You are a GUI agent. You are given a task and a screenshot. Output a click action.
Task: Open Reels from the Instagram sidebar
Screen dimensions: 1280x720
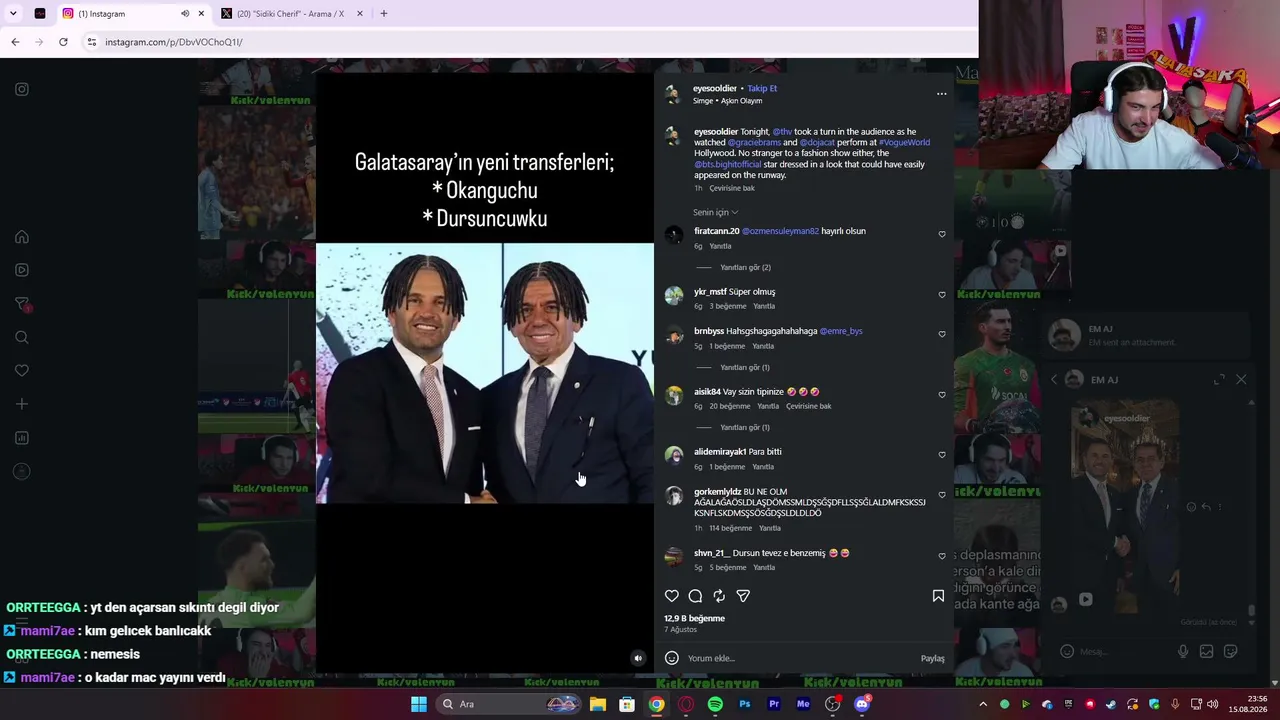(22, 270)
